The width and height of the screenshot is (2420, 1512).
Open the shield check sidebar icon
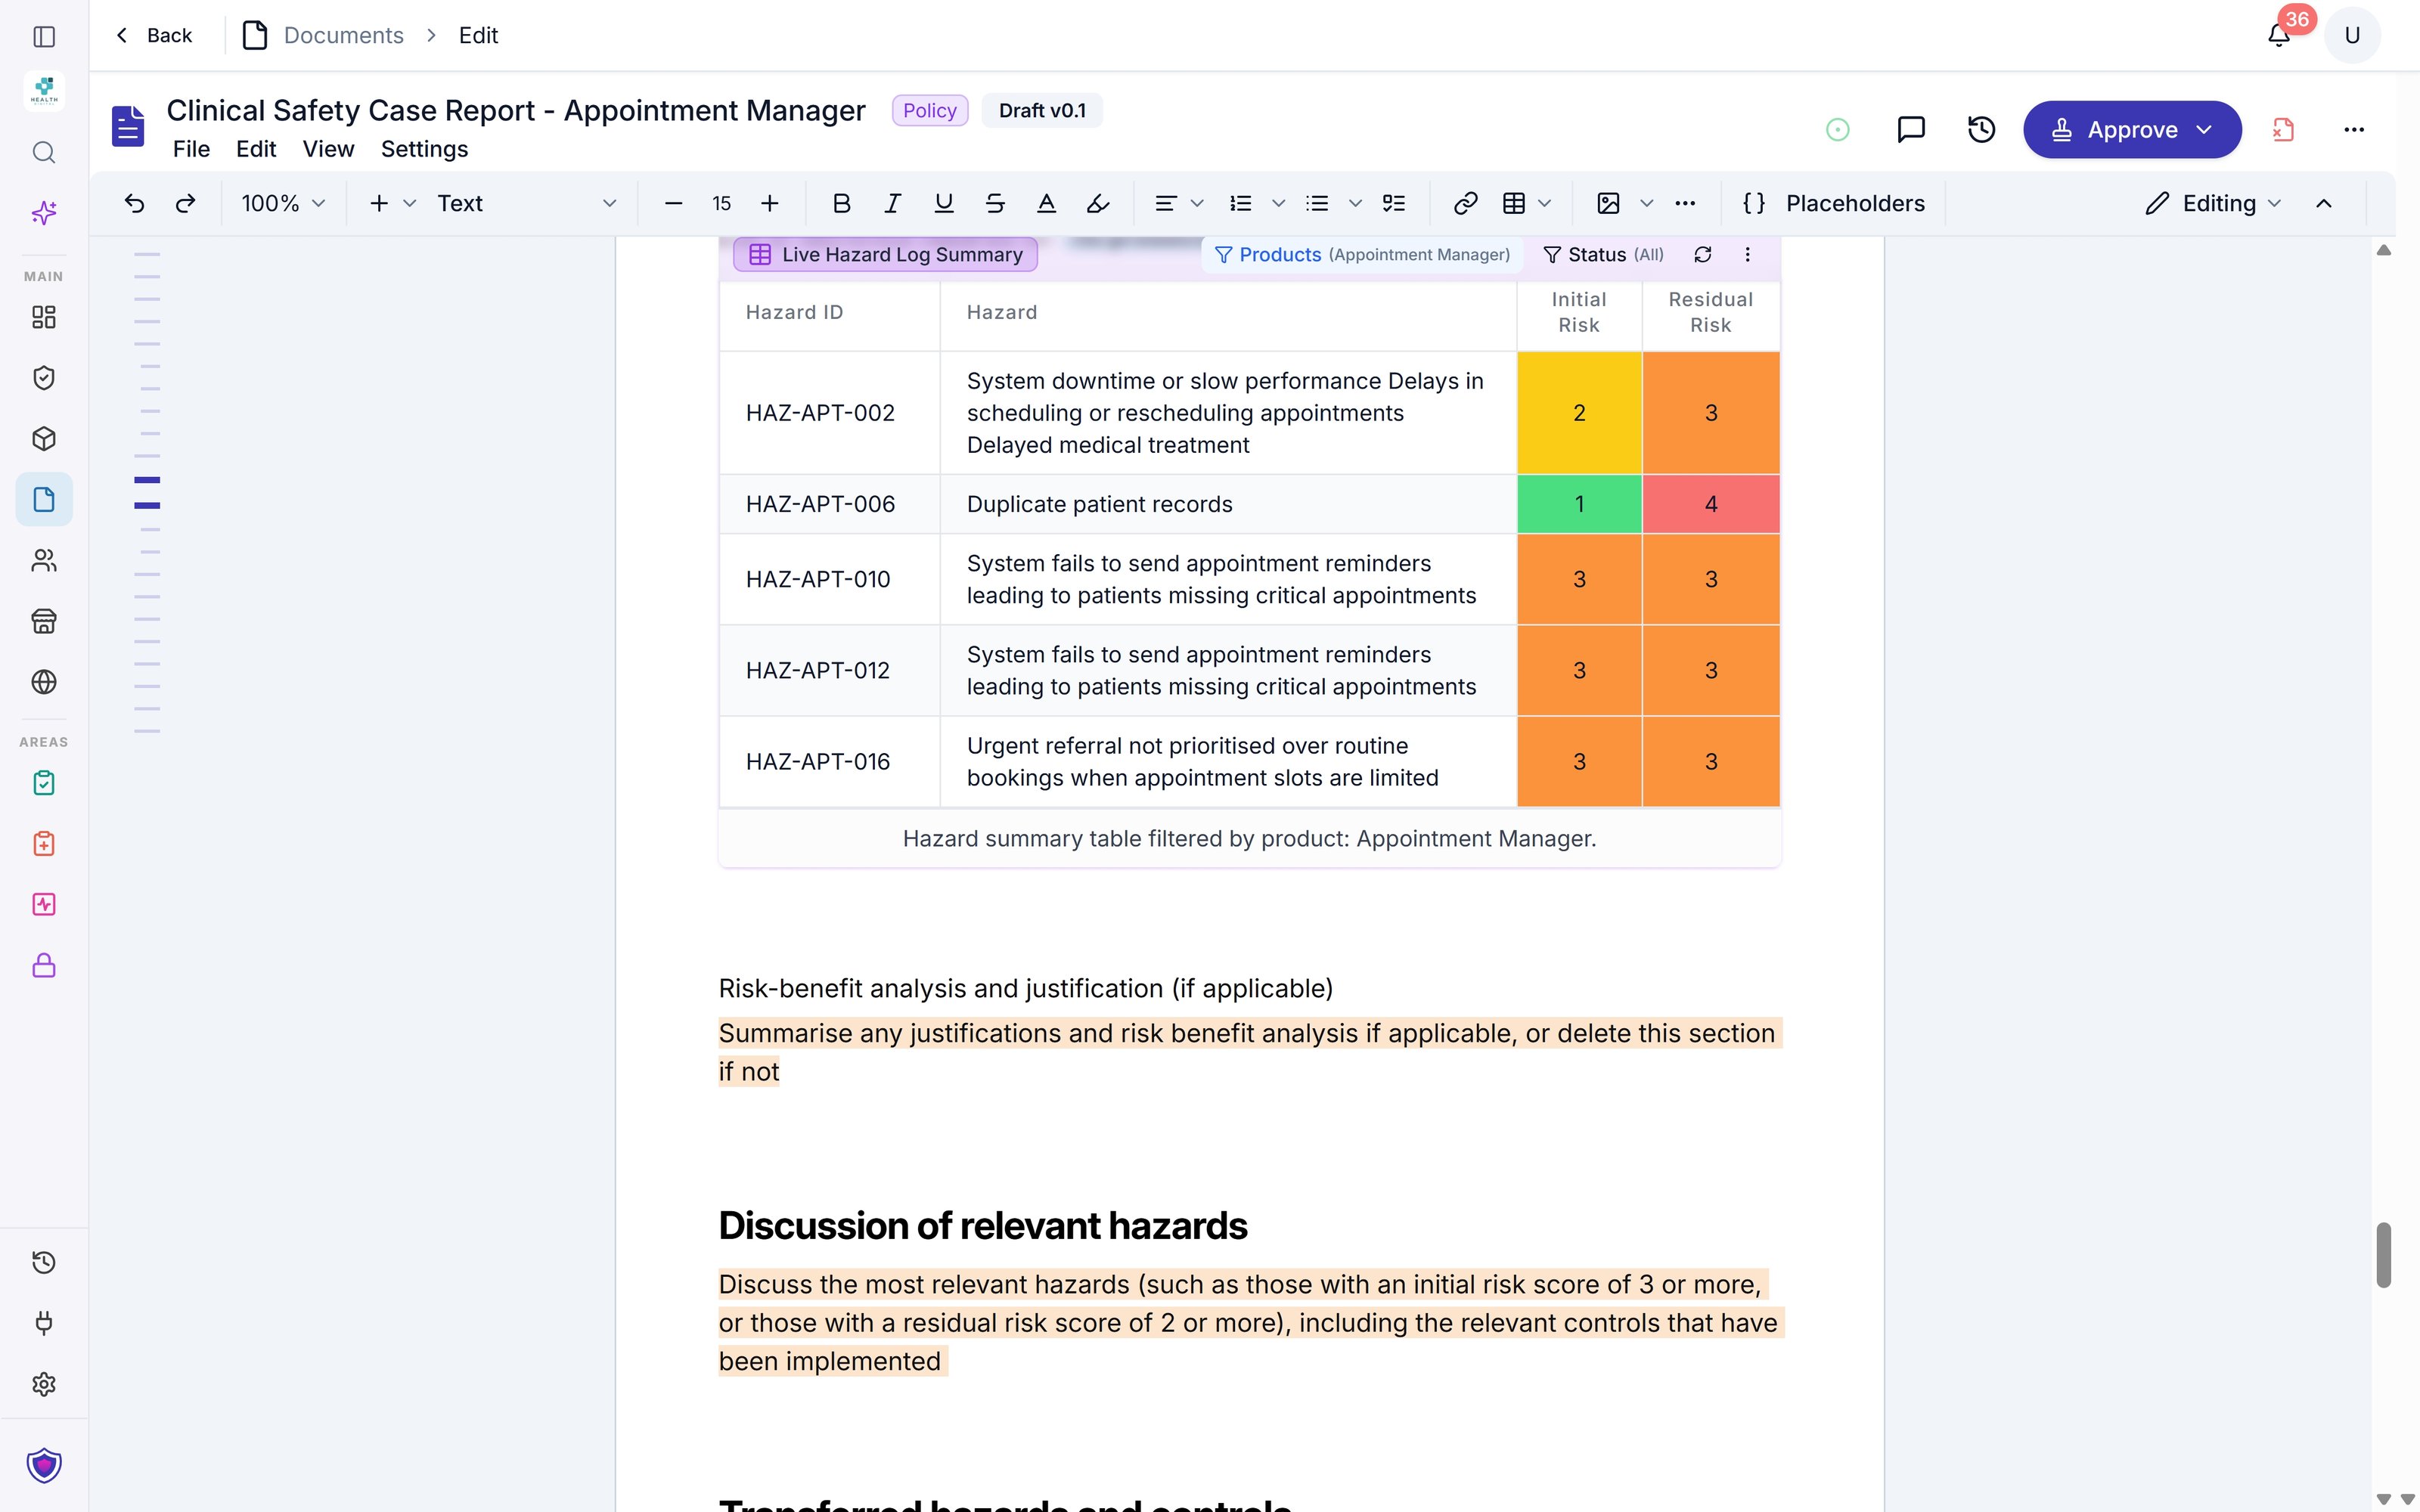pyautogui.click(x=44, y=378)
